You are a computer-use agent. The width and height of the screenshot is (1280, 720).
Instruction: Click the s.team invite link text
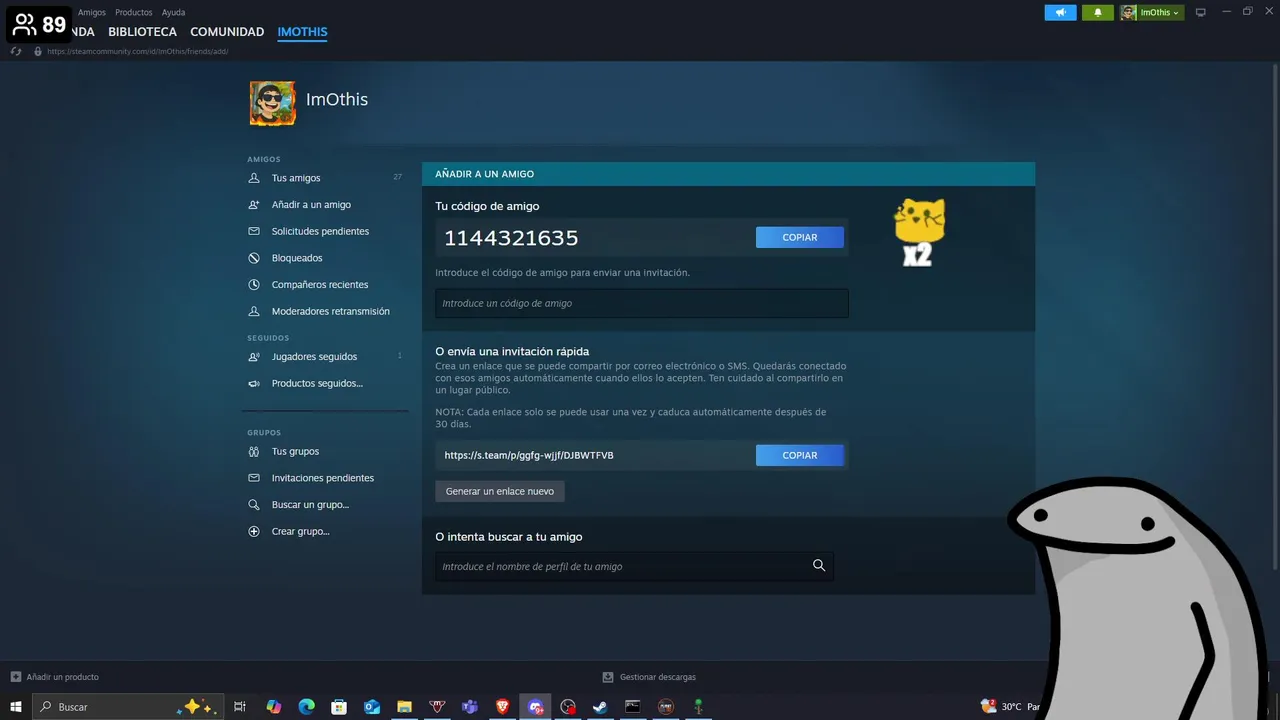[x=529, y=455]
